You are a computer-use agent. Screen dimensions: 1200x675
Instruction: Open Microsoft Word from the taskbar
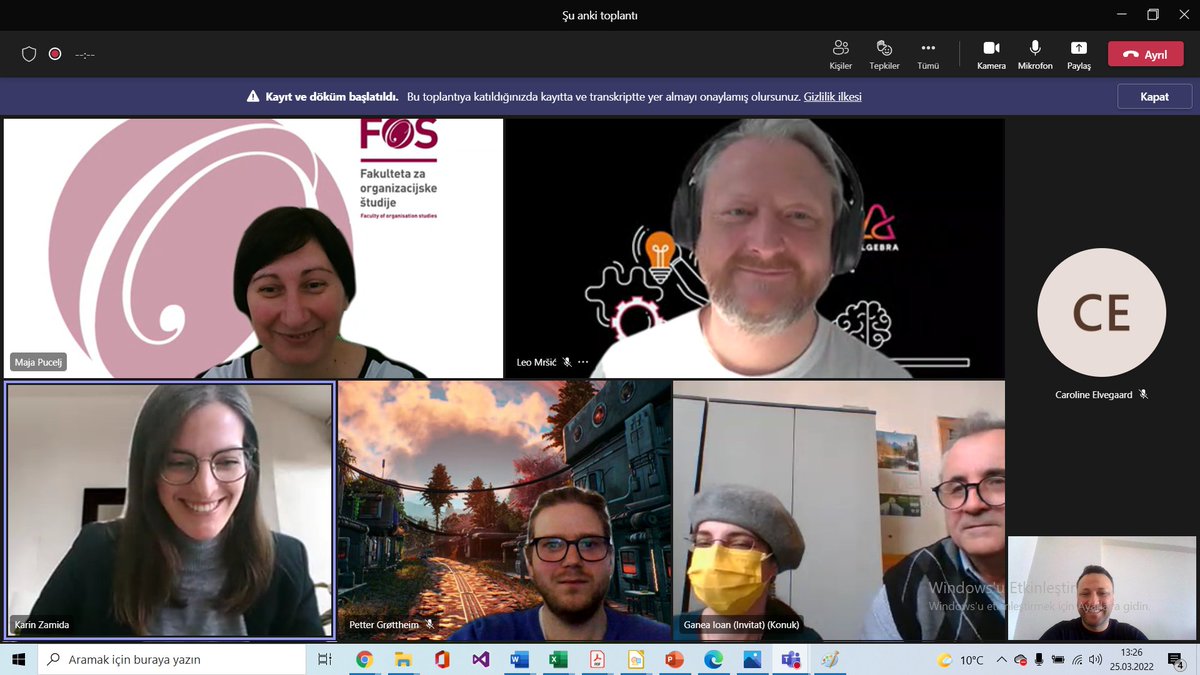pos(519,660)
